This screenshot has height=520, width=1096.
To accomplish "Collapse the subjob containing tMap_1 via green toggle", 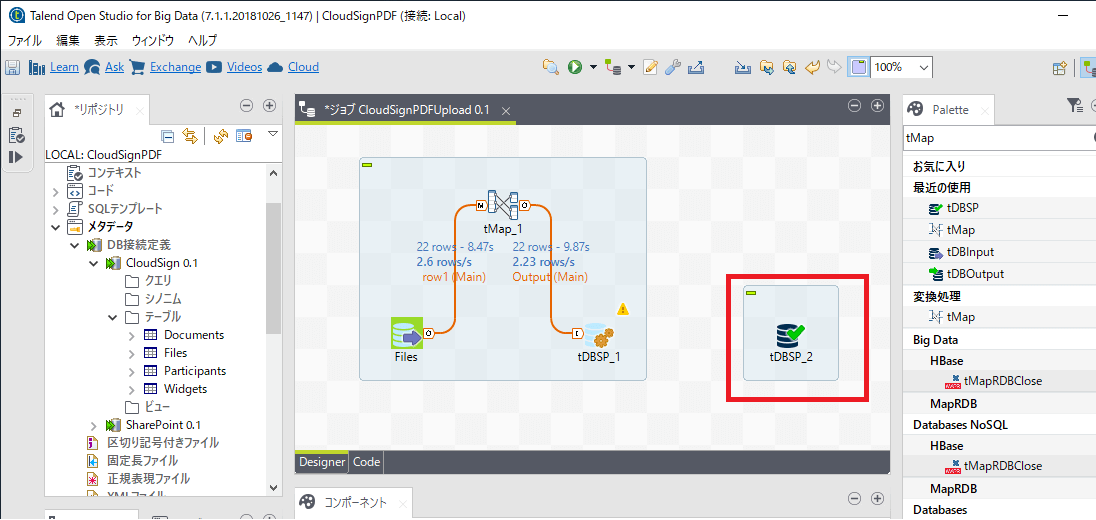I will pyautogui.click(x=367, y=165).
